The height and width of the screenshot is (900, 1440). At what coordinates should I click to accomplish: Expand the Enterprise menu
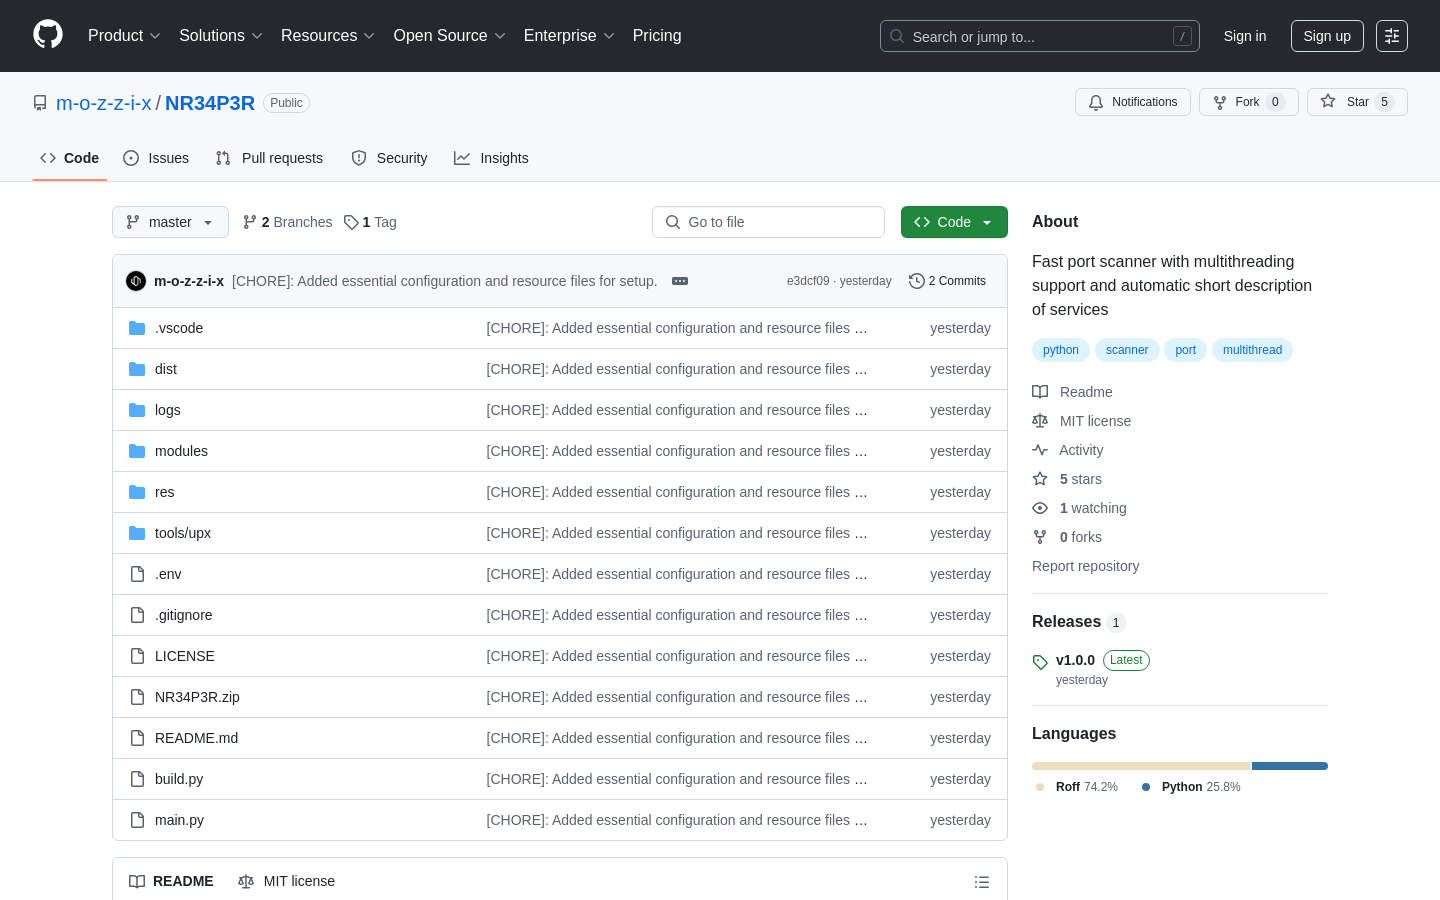pyautogui.click(x=569, y=36)
